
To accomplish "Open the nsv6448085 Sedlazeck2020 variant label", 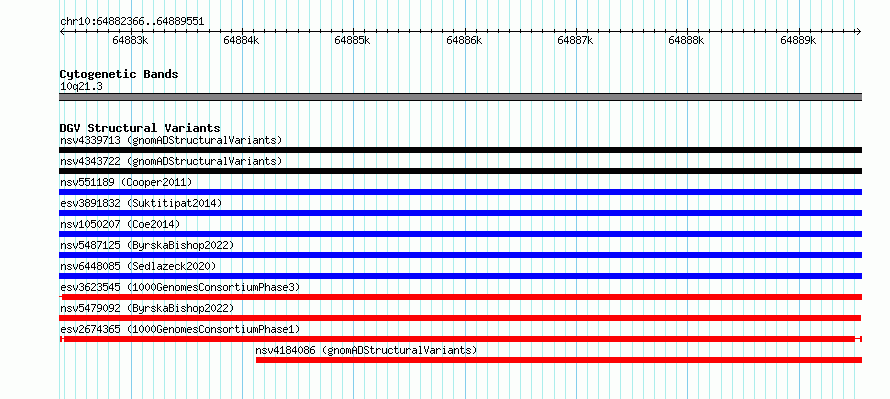I will pyautogui.click(x=138, y=266).
